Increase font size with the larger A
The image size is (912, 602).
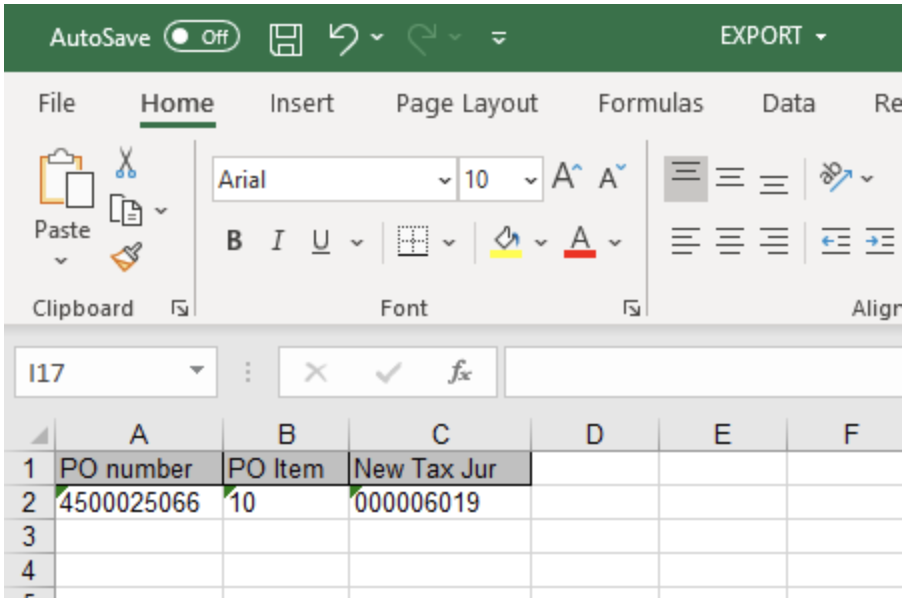(565, 179)
